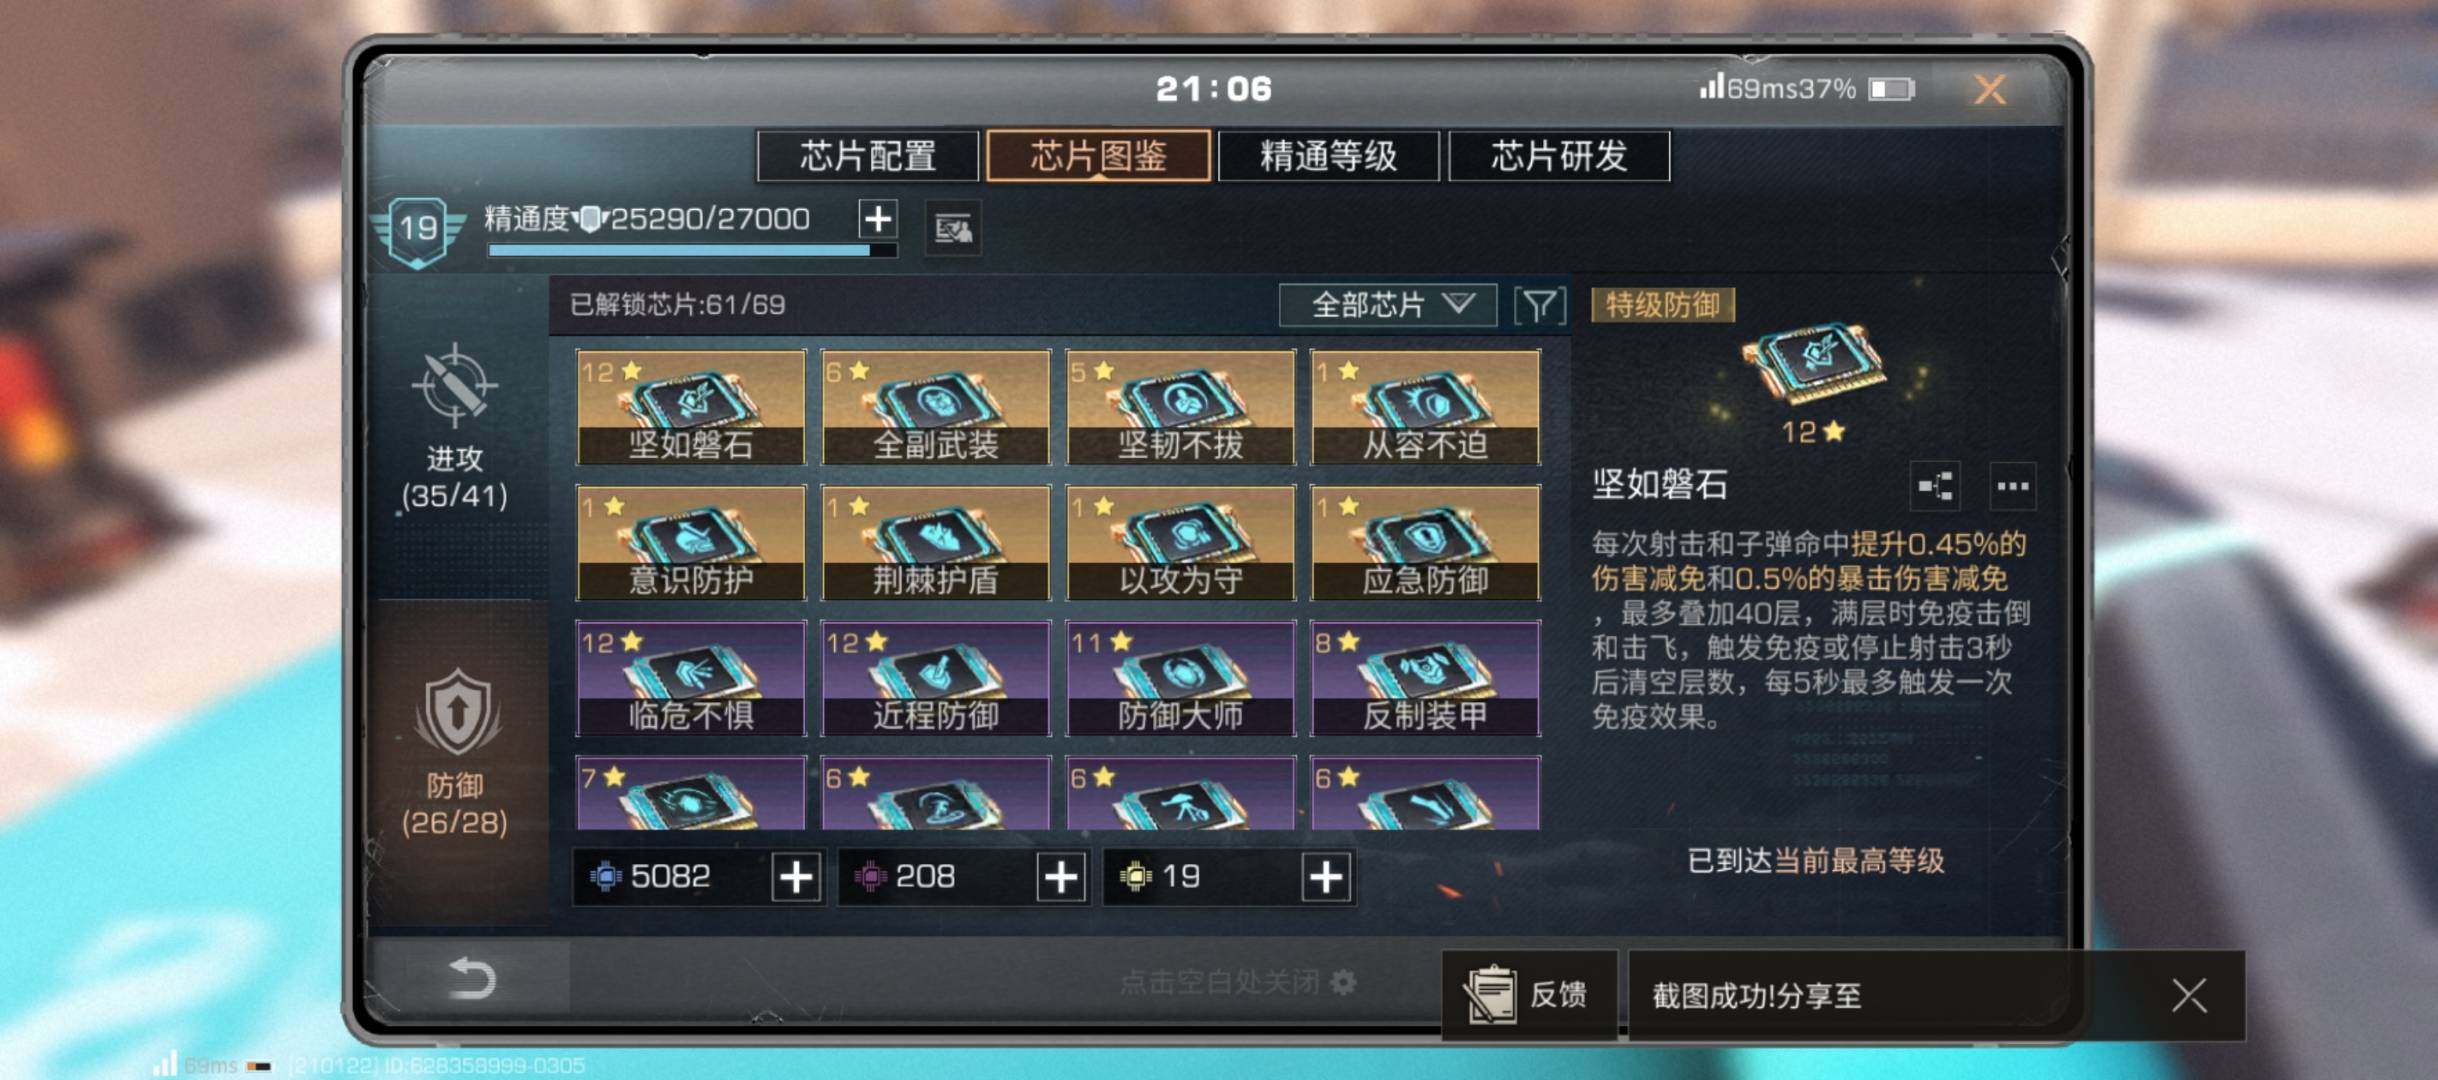
Task: Add purple chip currency next to 208
Action: pyautogui.click(x=1061, y=877)
